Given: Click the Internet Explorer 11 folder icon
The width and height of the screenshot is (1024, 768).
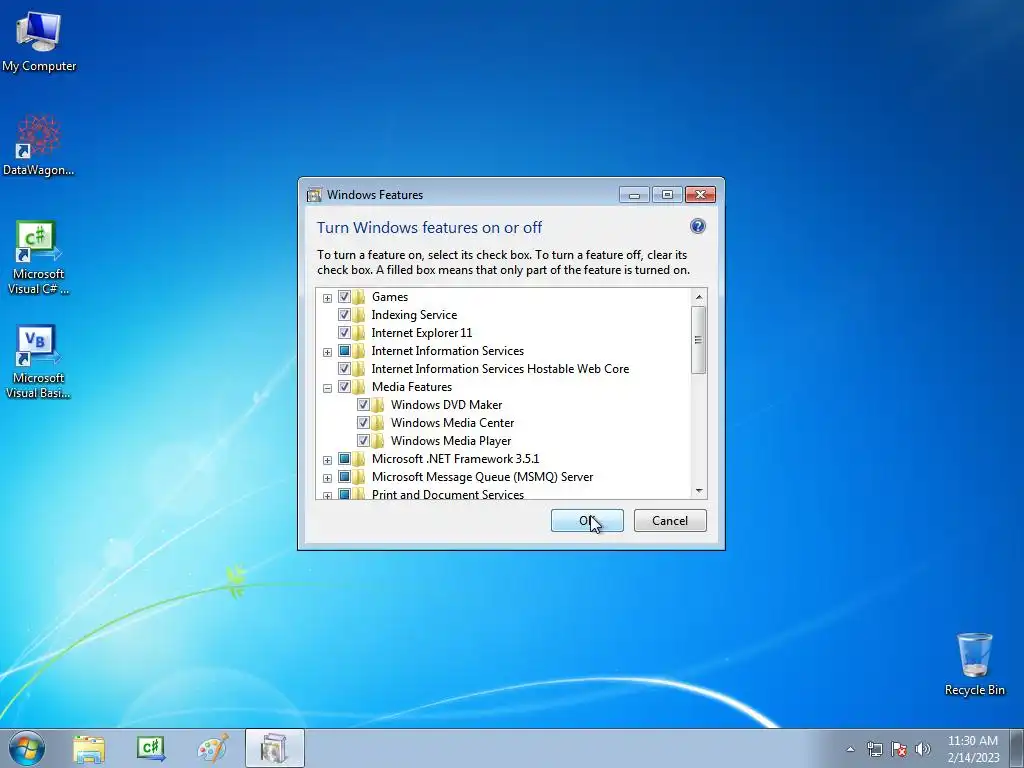Looking at the screenshot, I should [359, 333].
